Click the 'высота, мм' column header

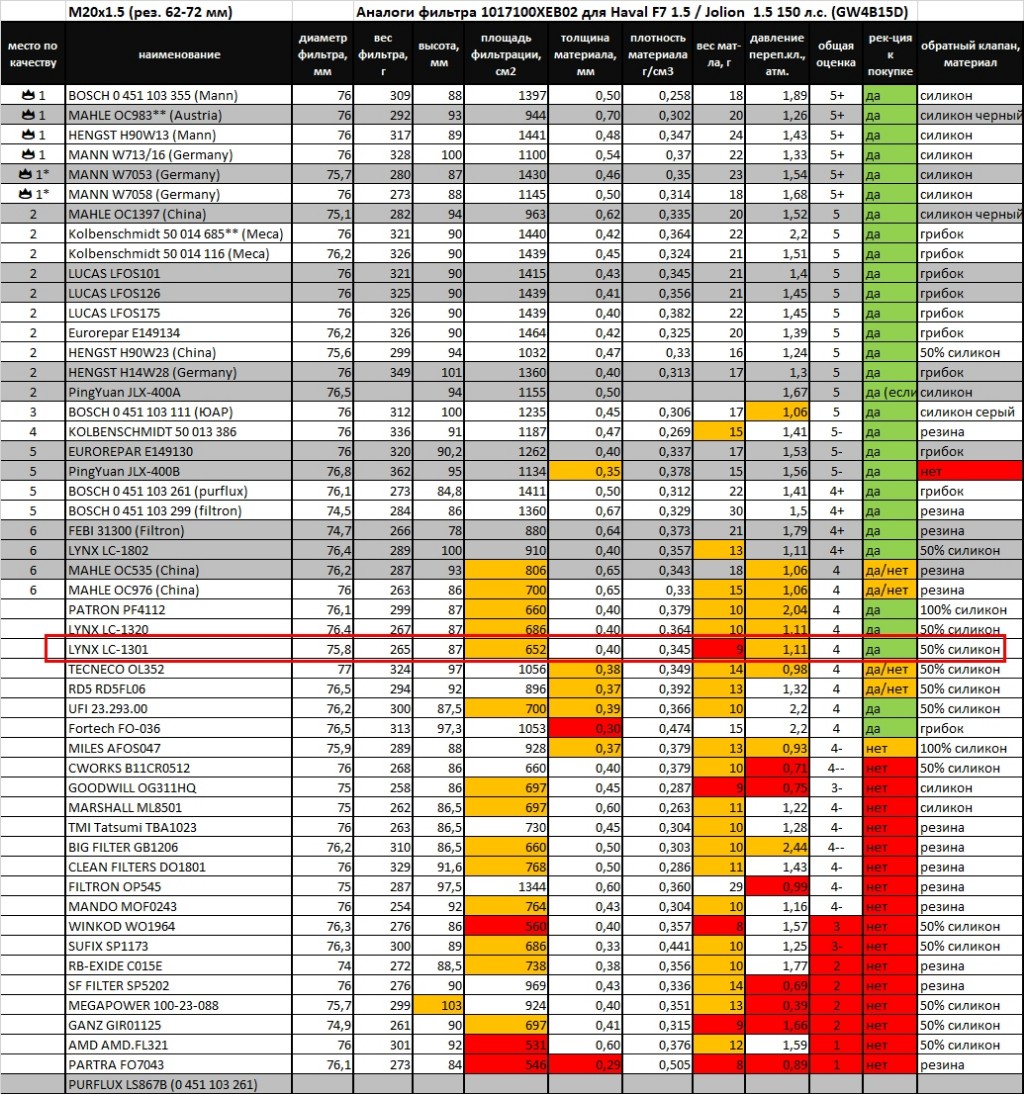coord(438,54)
